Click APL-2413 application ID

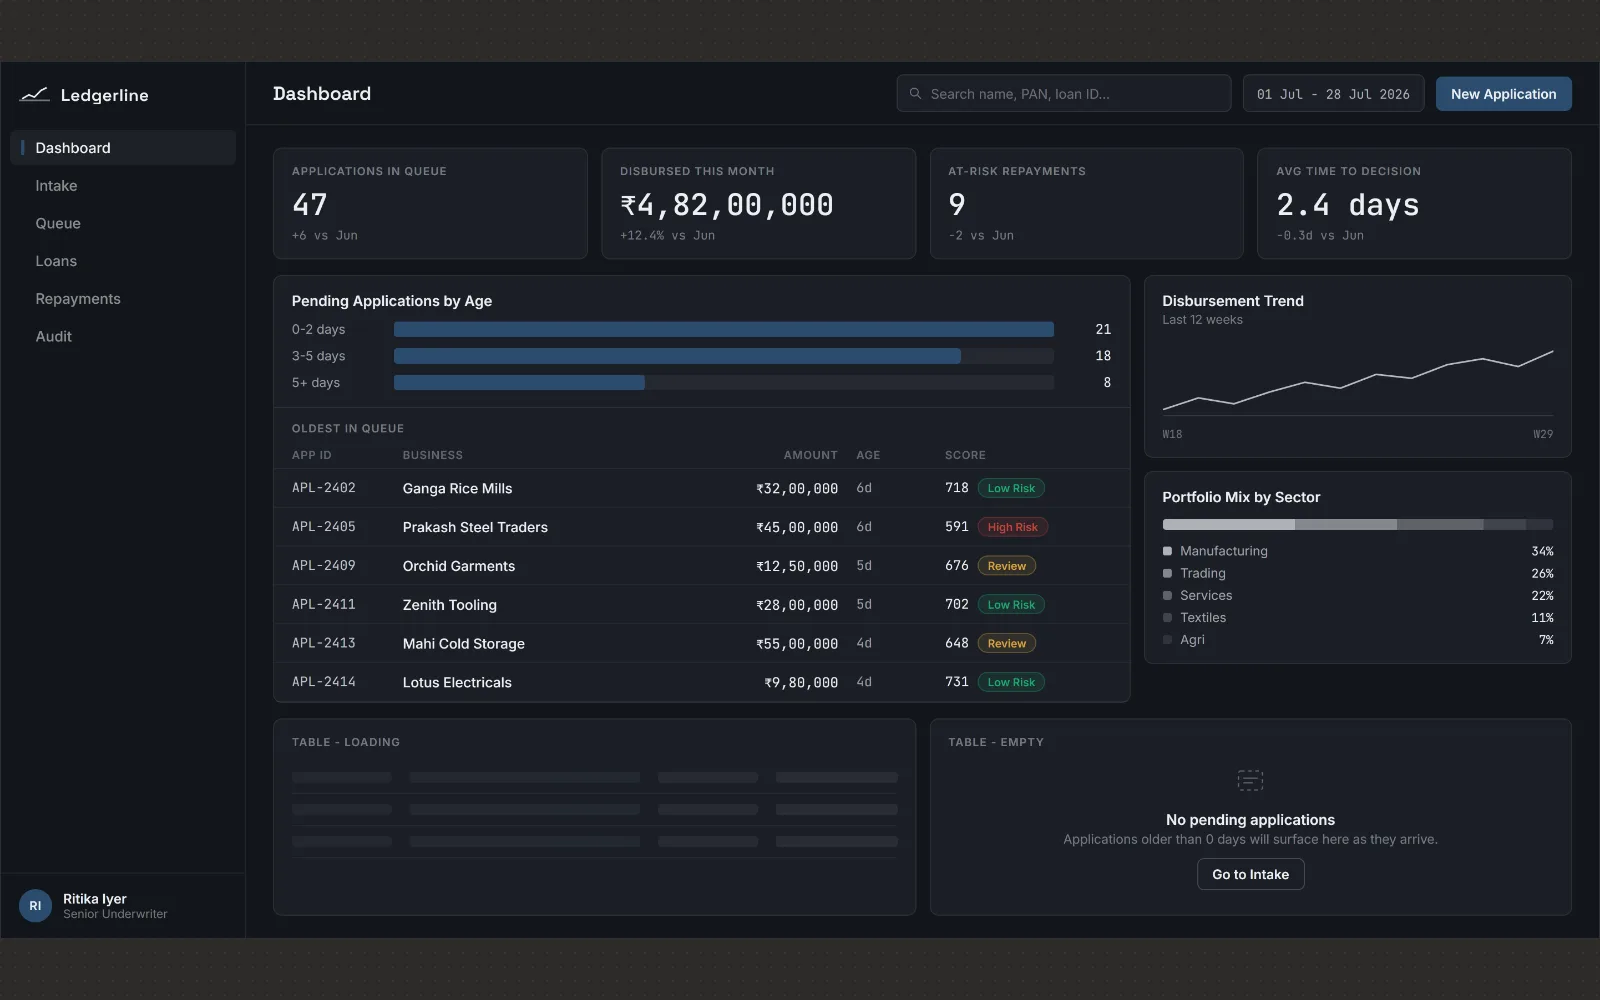(x=323, y=643)
